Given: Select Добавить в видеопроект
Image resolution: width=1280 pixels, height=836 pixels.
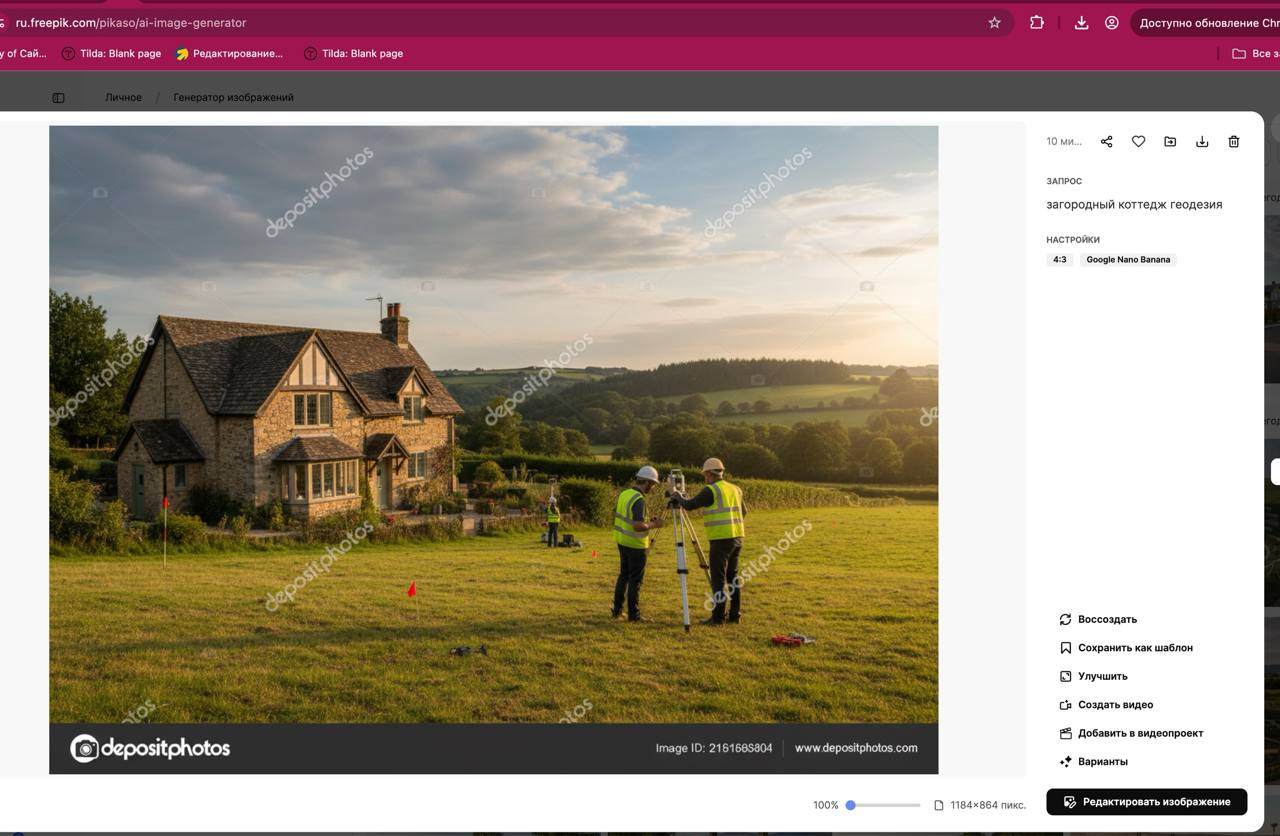Looking at the screenshot, I should (1139, 733).
